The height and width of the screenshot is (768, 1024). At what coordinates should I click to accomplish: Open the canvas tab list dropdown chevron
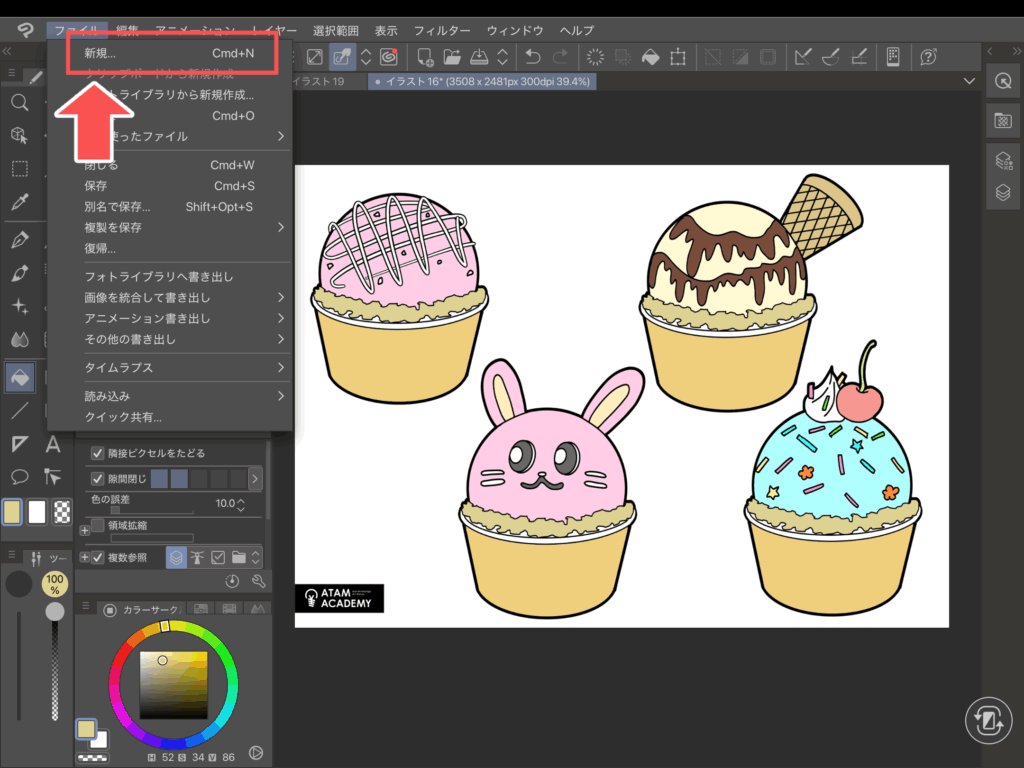coord(967,81)
